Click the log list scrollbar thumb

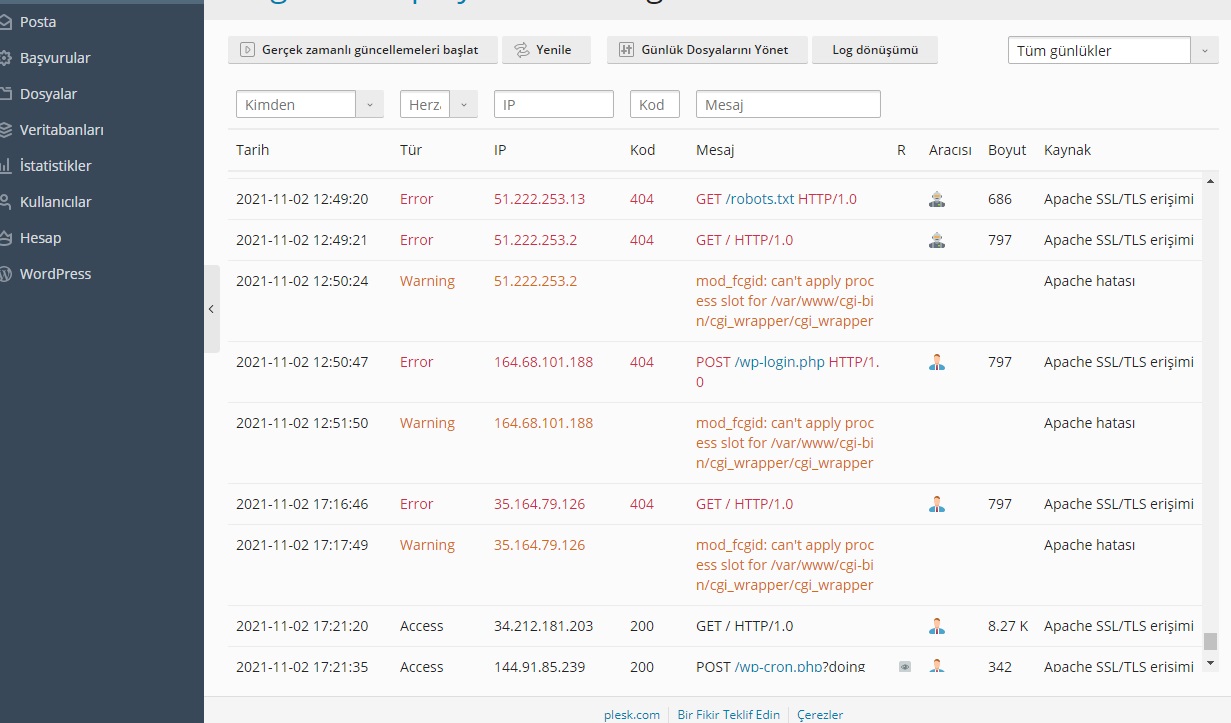(1210, 641)
